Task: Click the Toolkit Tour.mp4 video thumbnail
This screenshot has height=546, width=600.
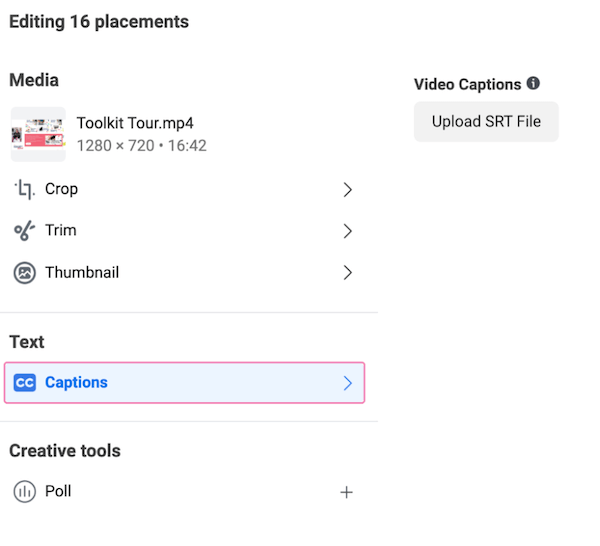Action: point(38,134)
